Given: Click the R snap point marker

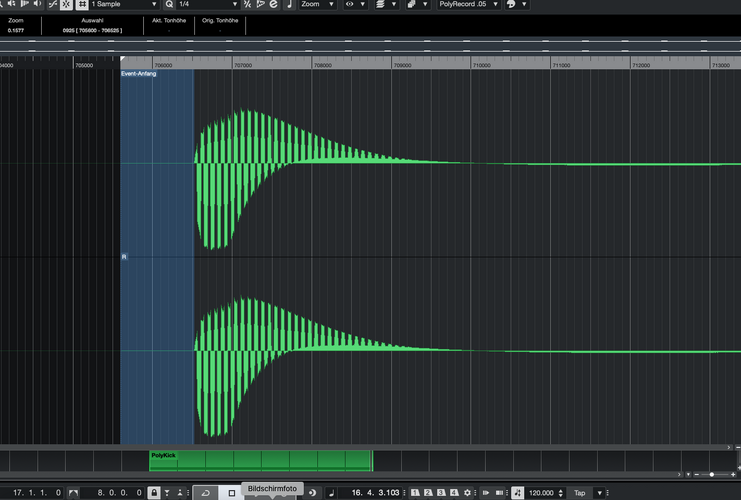Looking at the screenshot, I should (x=124, y=257).
